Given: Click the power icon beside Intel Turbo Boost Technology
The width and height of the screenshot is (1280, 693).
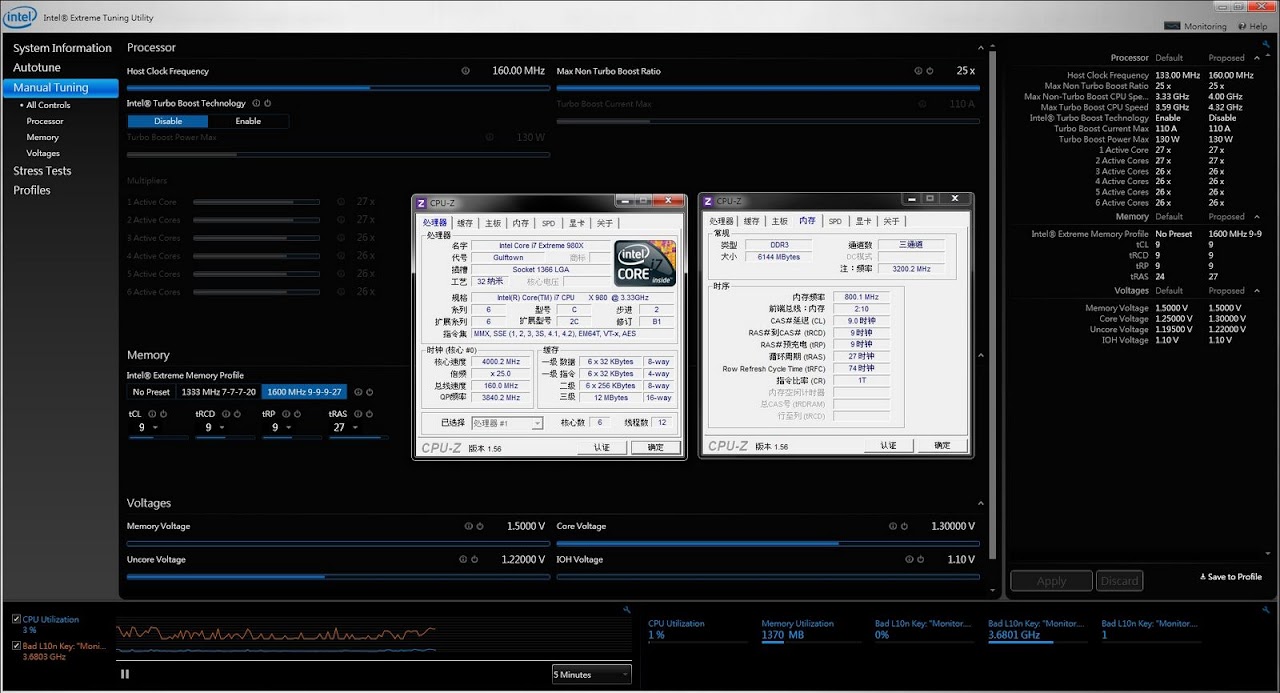Looking at the screenshot, I should tap(268, 103).
